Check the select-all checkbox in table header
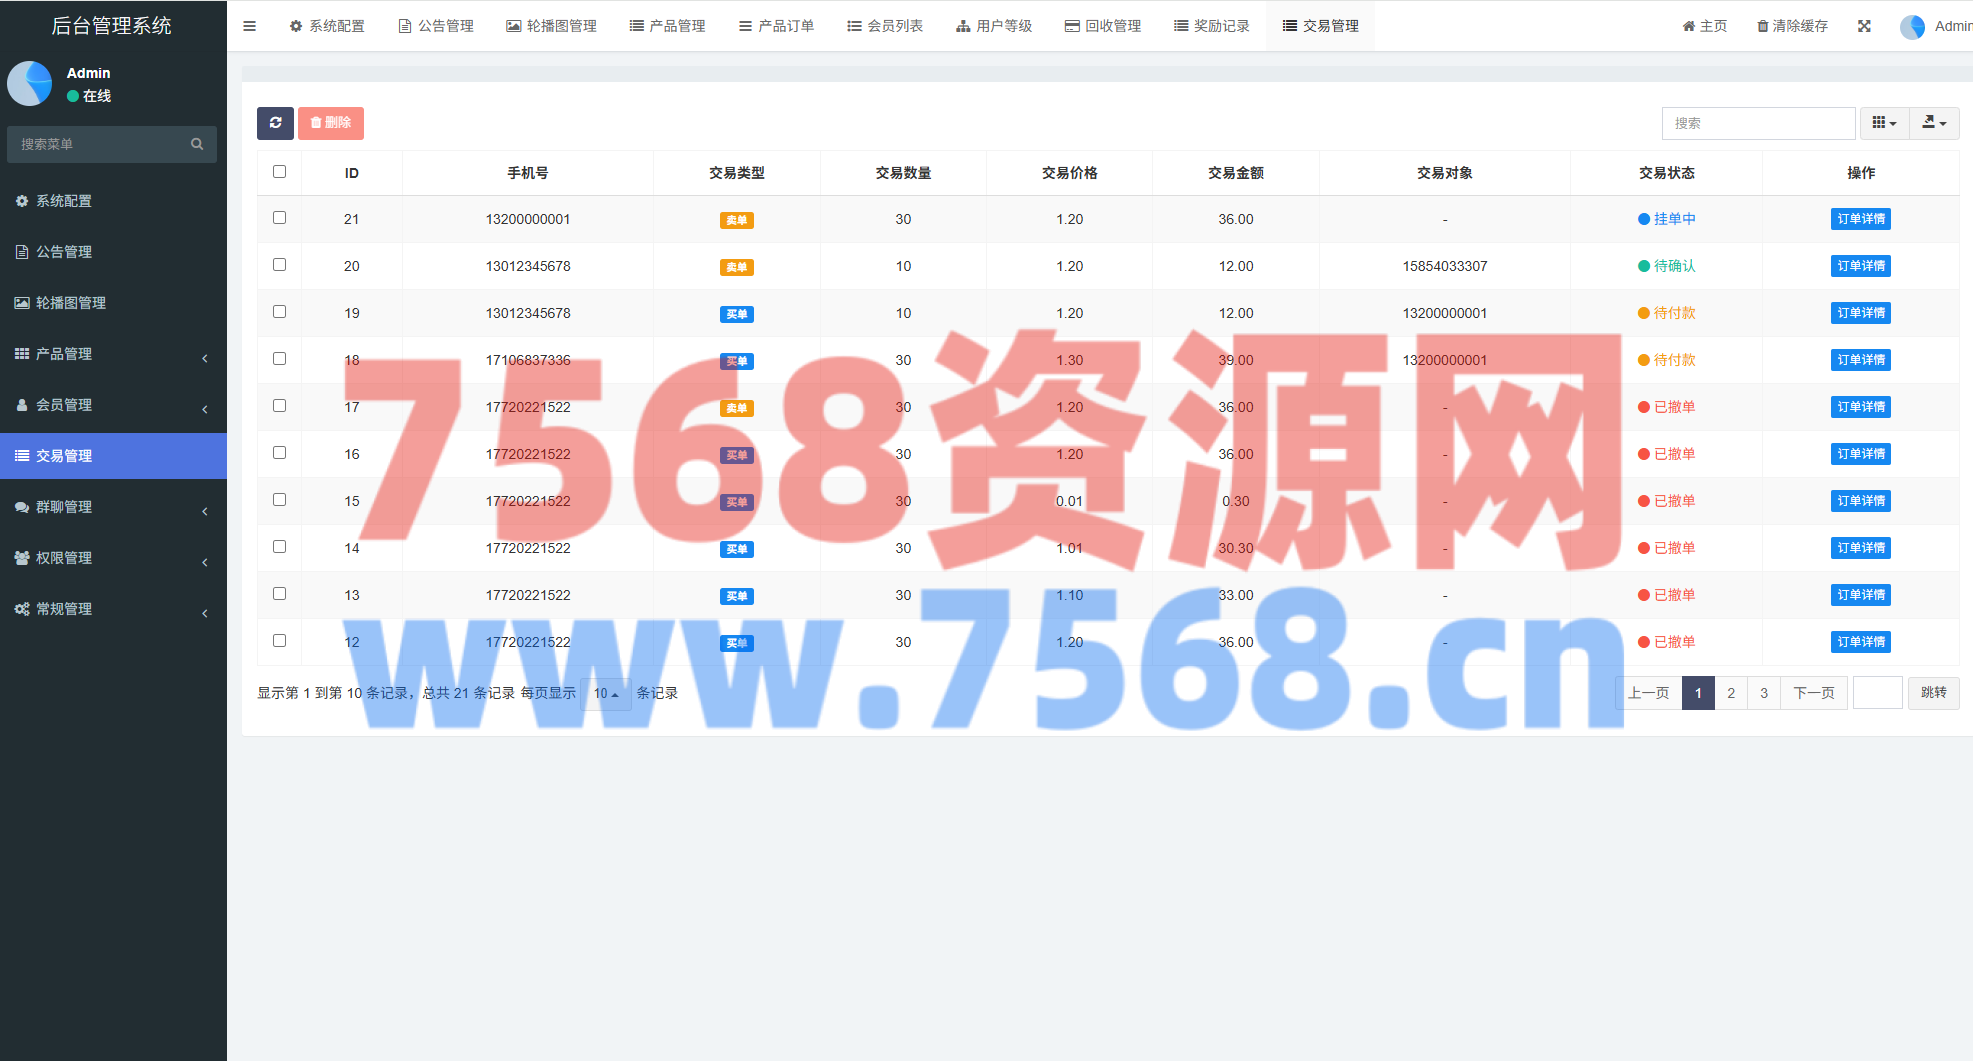Viewport: 1973px width, 1061px height. click(x=280, y=172)
